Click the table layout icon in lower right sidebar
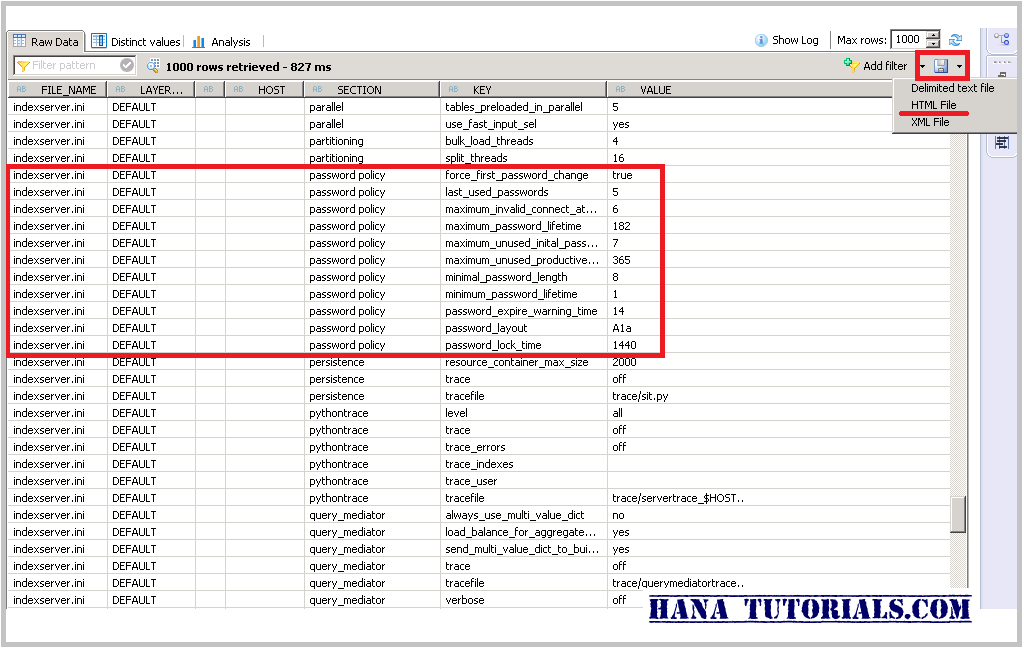1024x649 pixels. [1003, 144]
